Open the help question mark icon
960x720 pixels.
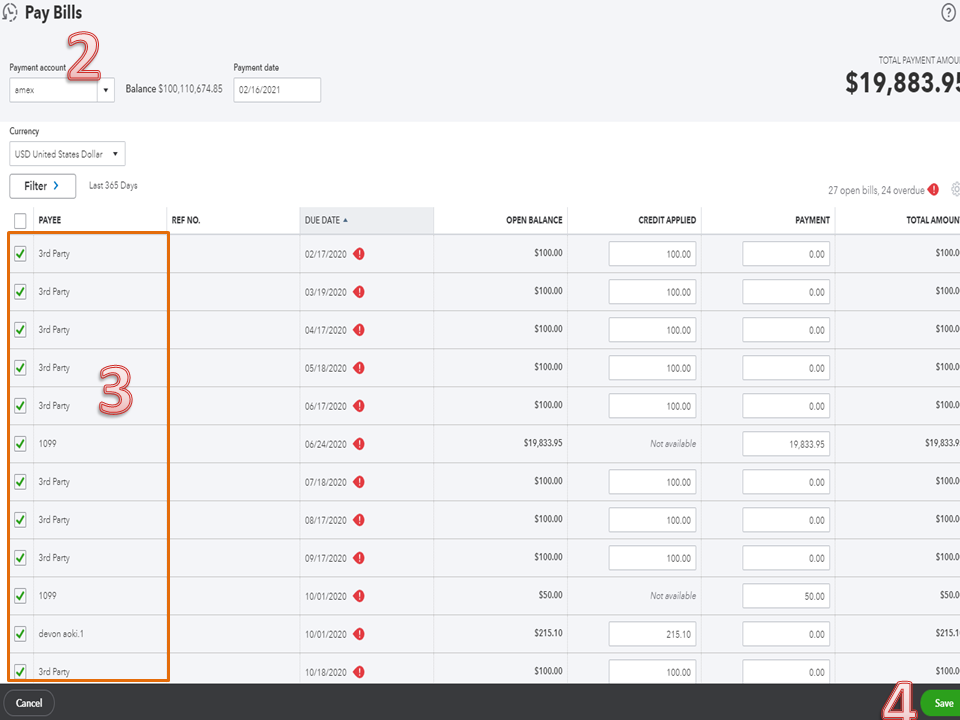point(948,13)
